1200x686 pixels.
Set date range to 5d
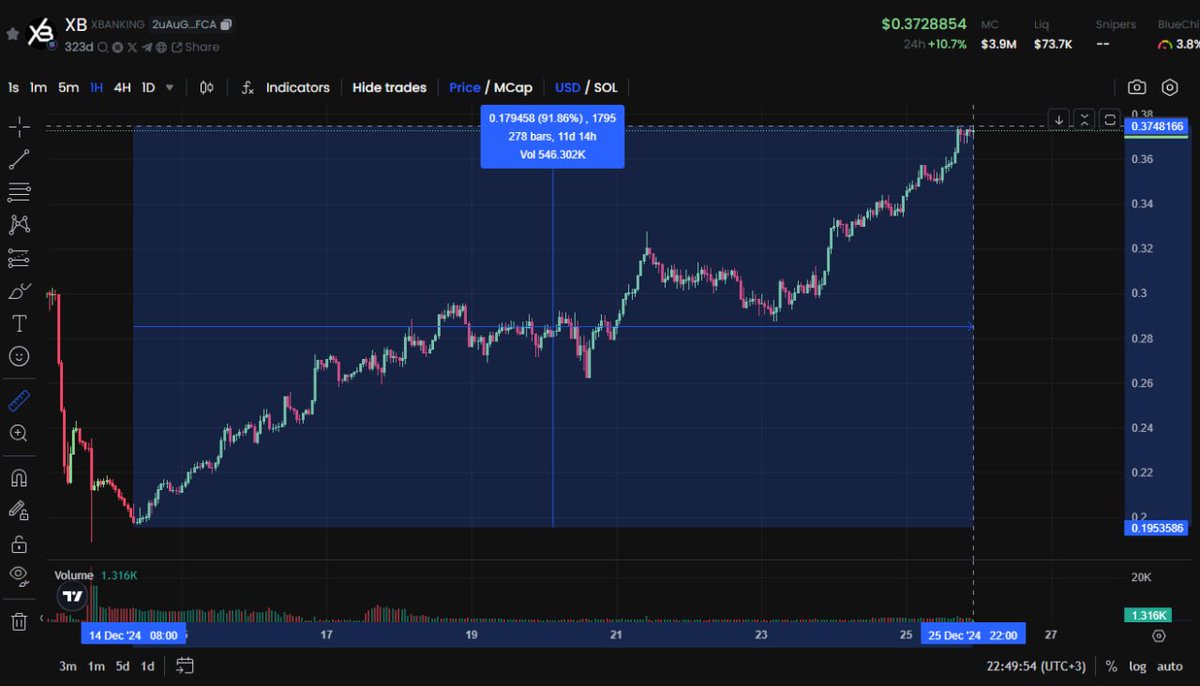123,666
